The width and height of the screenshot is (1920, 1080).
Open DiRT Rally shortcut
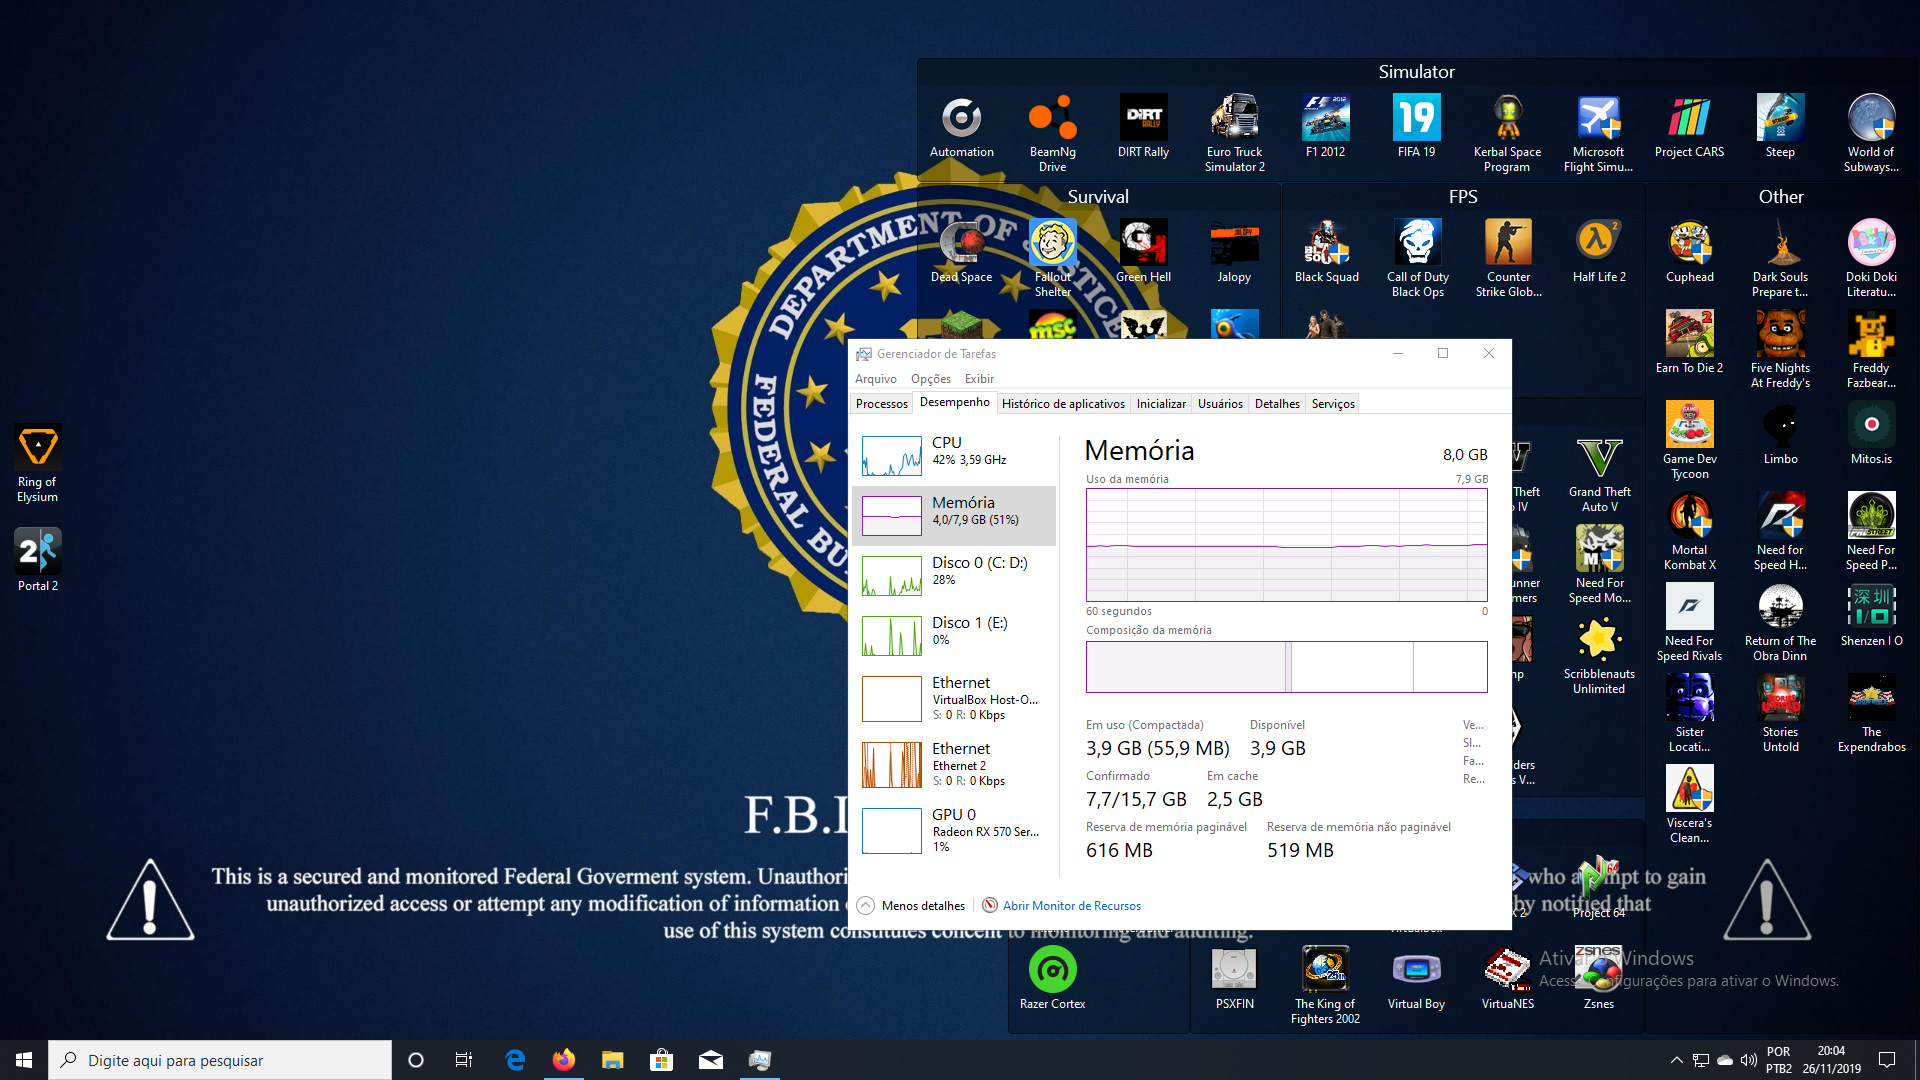1143,127
